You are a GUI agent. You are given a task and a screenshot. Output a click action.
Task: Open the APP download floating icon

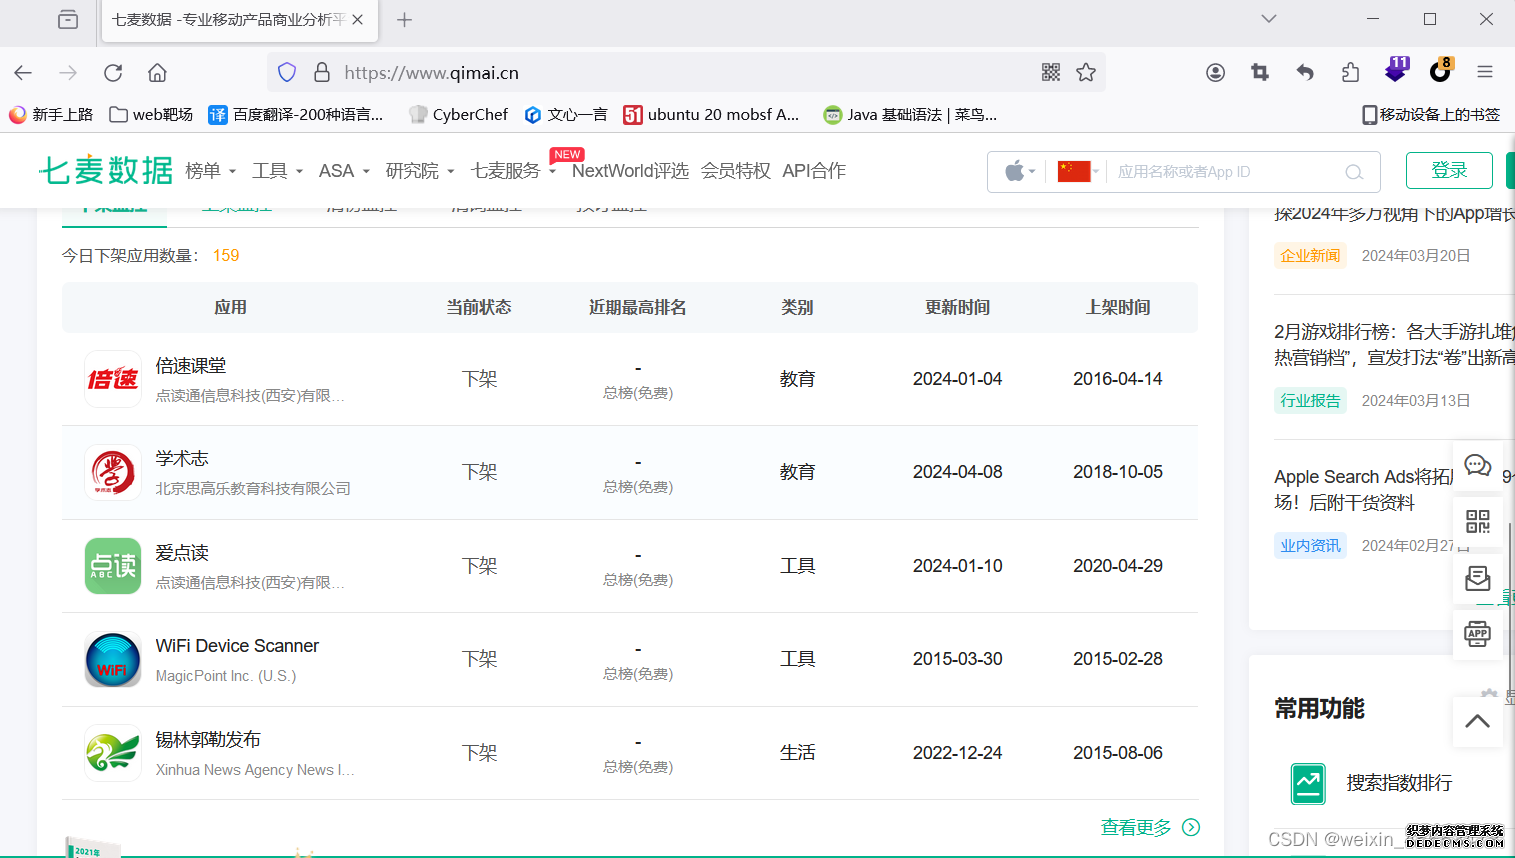pos(1477,634)
